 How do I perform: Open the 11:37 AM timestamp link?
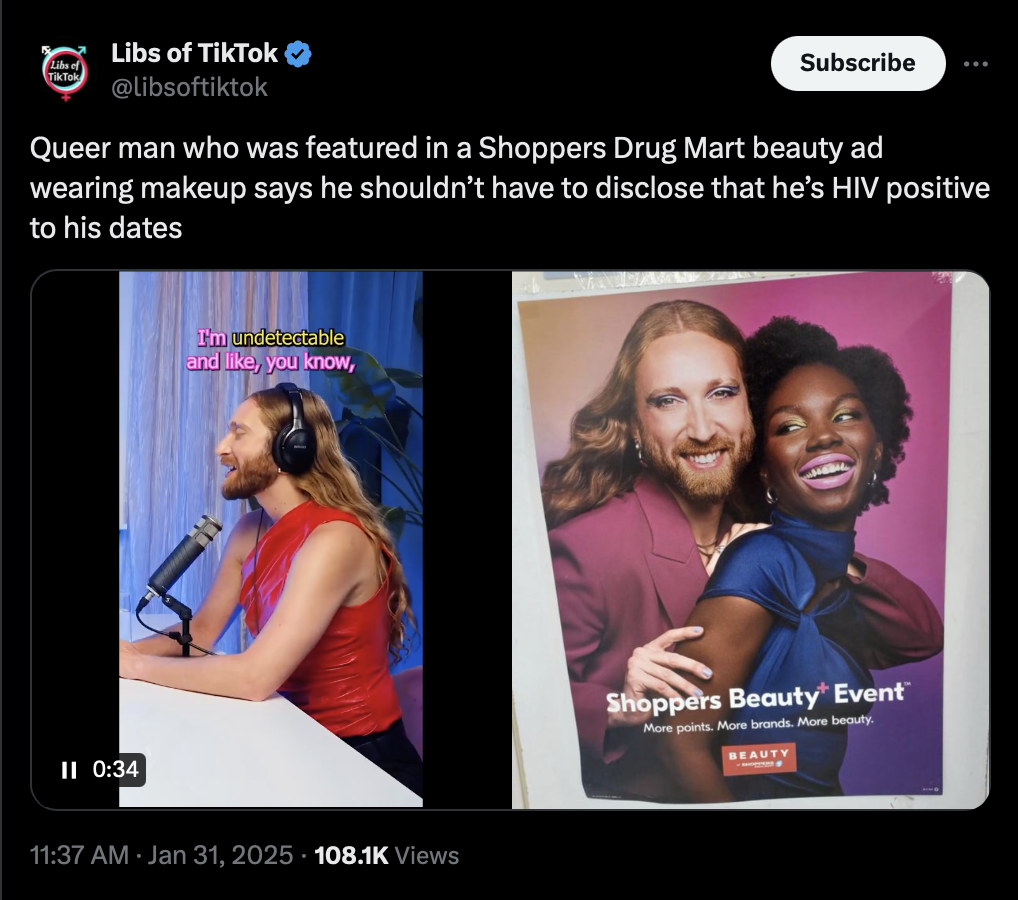(79, 855)
